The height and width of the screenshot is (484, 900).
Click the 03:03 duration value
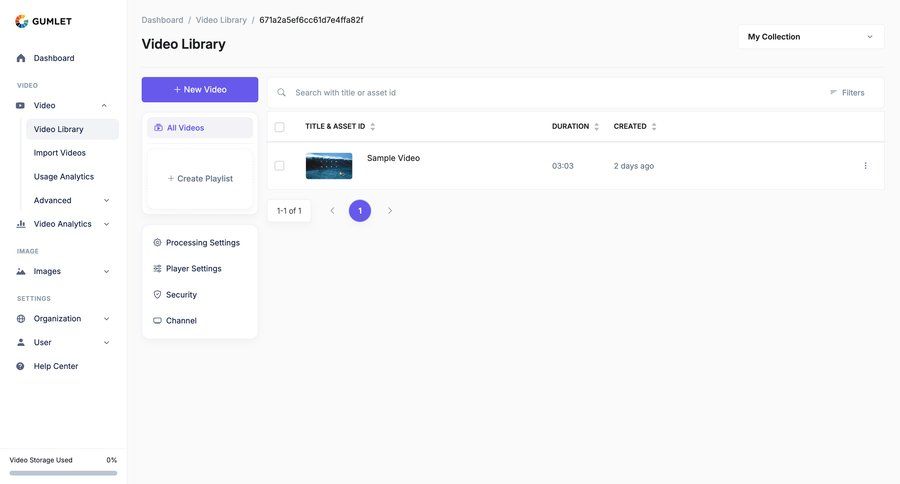click(x=562, y=166)
